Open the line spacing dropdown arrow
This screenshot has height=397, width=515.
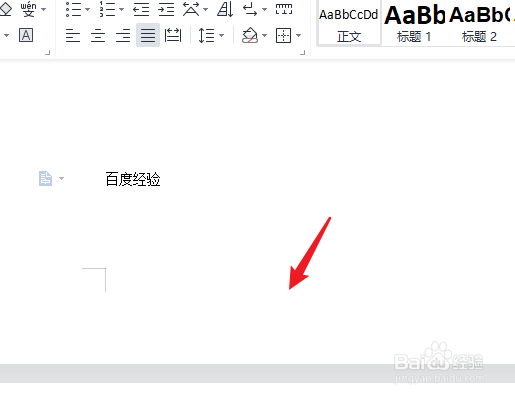click(221, 35)
